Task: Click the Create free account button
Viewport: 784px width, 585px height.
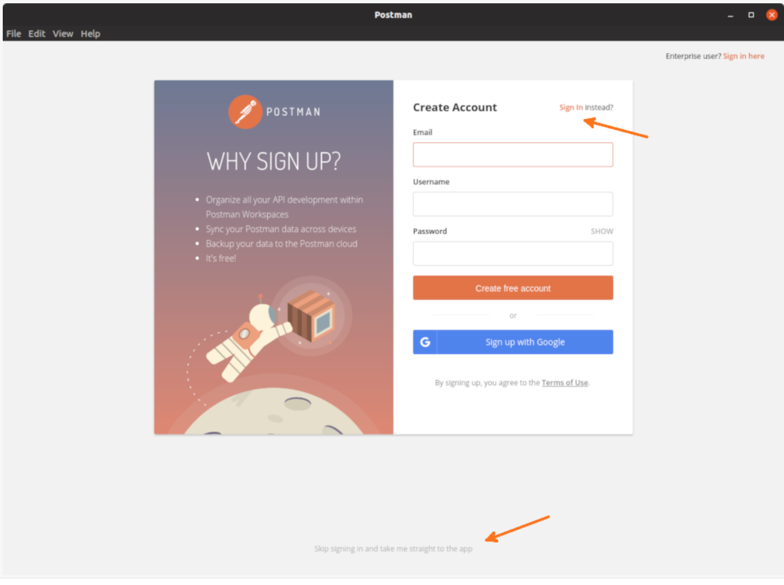Action: (x=512, y=288)
